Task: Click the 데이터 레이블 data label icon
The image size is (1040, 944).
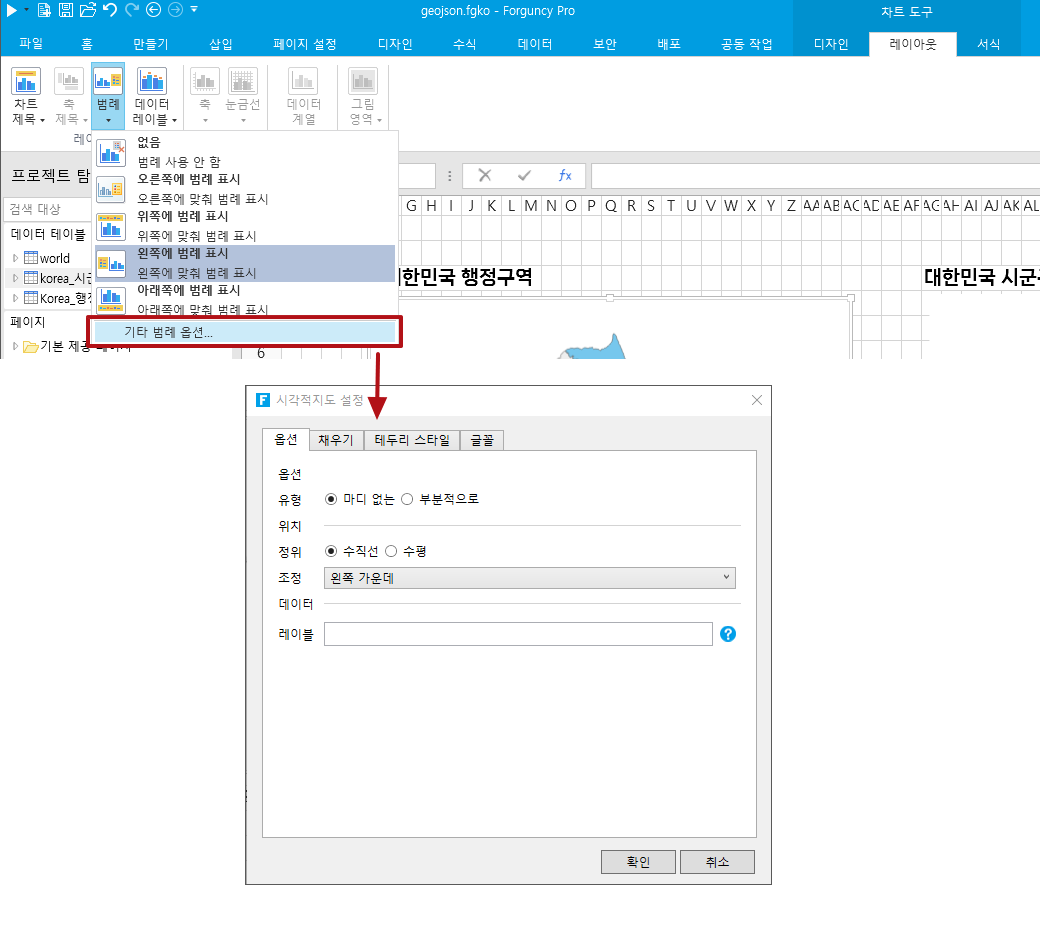Action: [x=152, y=82]
